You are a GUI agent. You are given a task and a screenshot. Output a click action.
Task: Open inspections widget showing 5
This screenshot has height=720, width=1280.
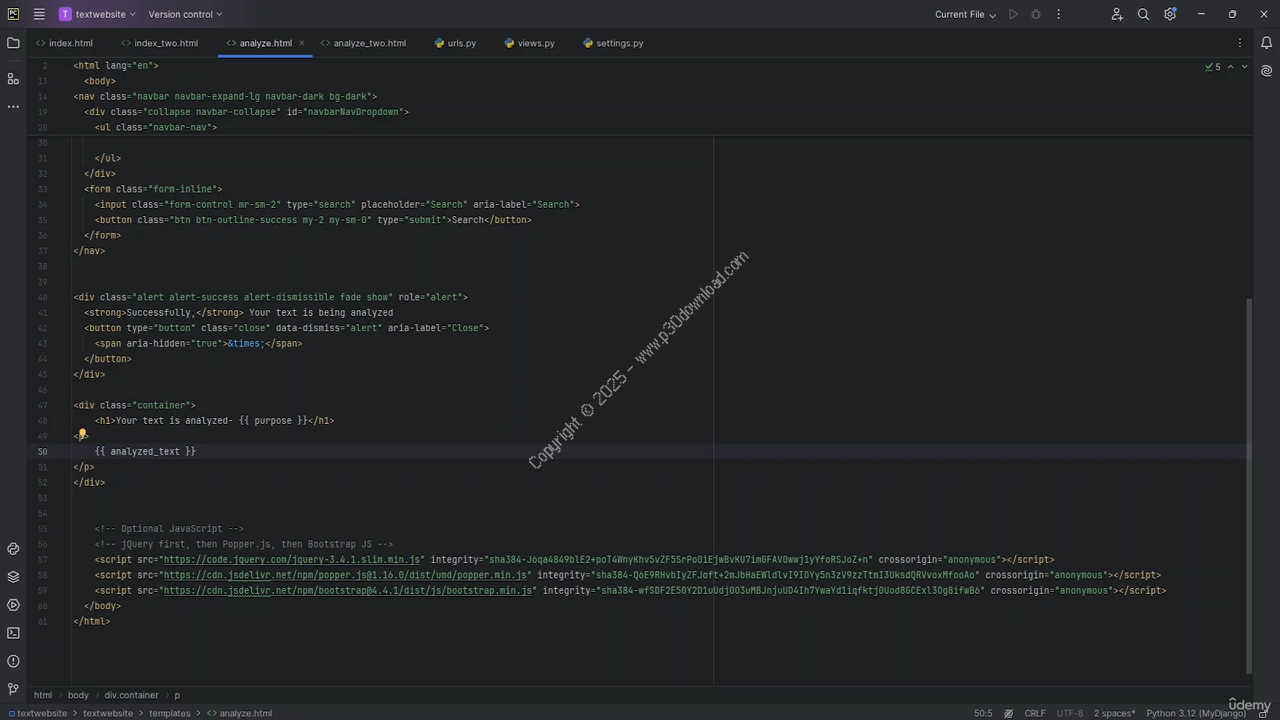[x=1213, y=67]
